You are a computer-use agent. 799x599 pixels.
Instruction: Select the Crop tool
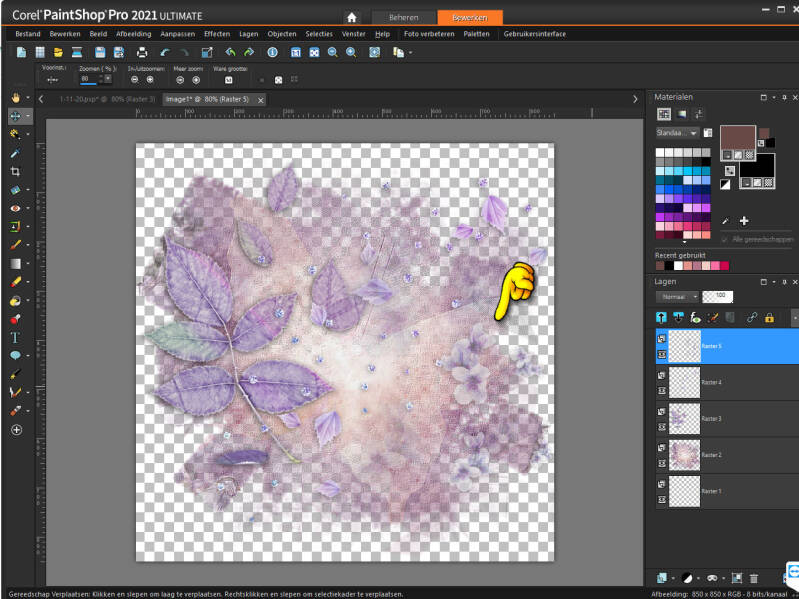click(x=15, y=172)
